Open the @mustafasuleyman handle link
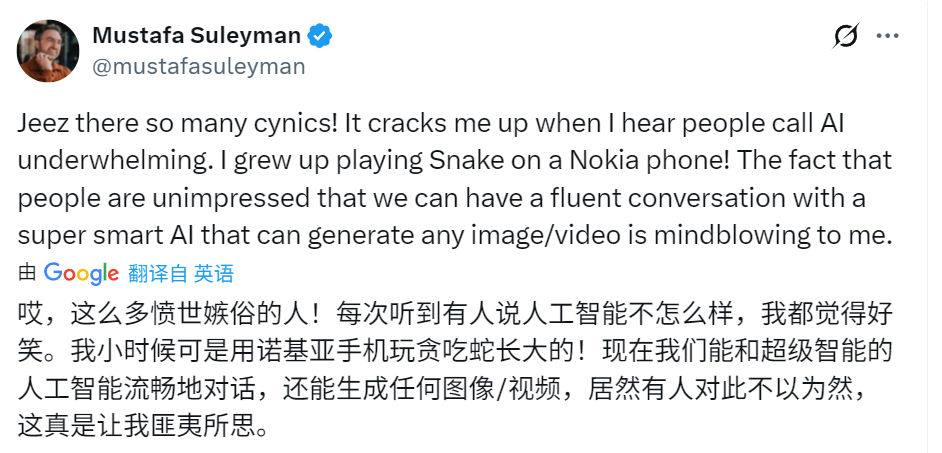This screenshot has width=942, height=453. pos(199,67)
